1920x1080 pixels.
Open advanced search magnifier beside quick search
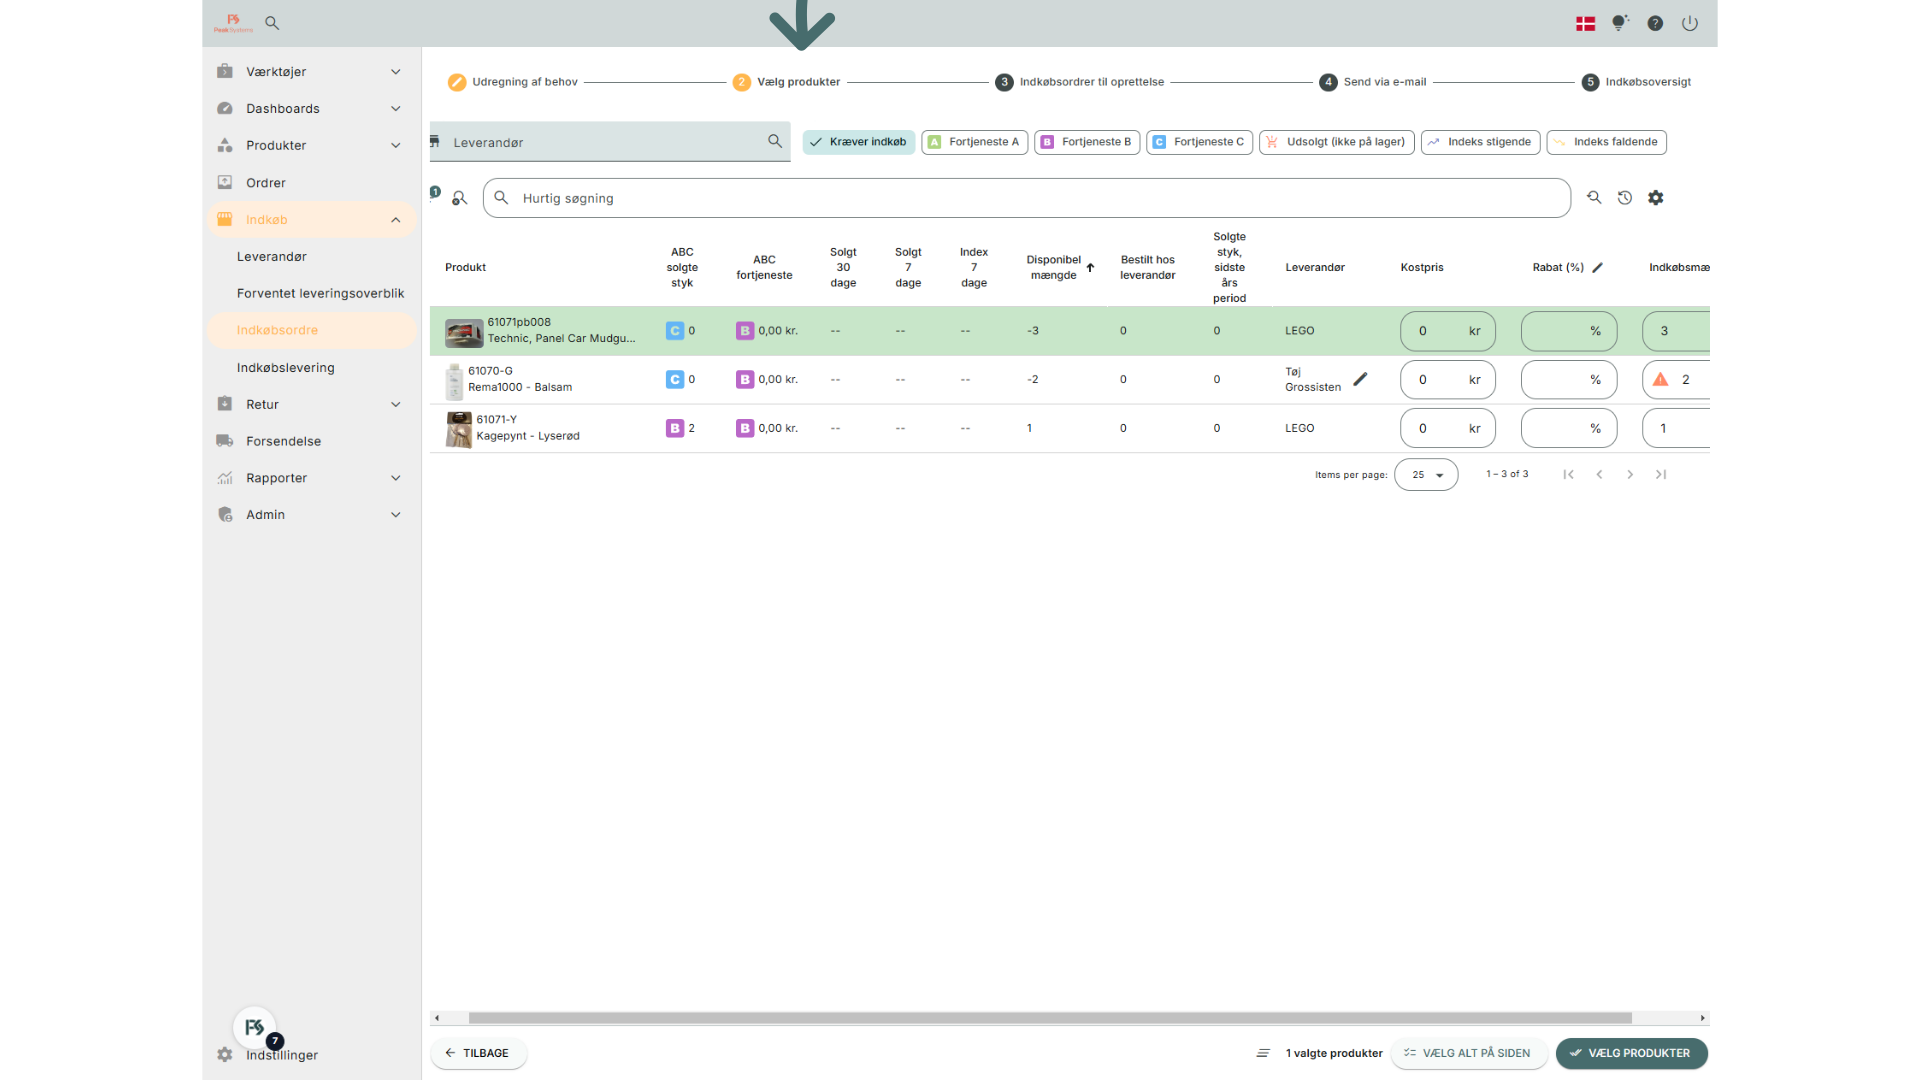click(1594, 198)
